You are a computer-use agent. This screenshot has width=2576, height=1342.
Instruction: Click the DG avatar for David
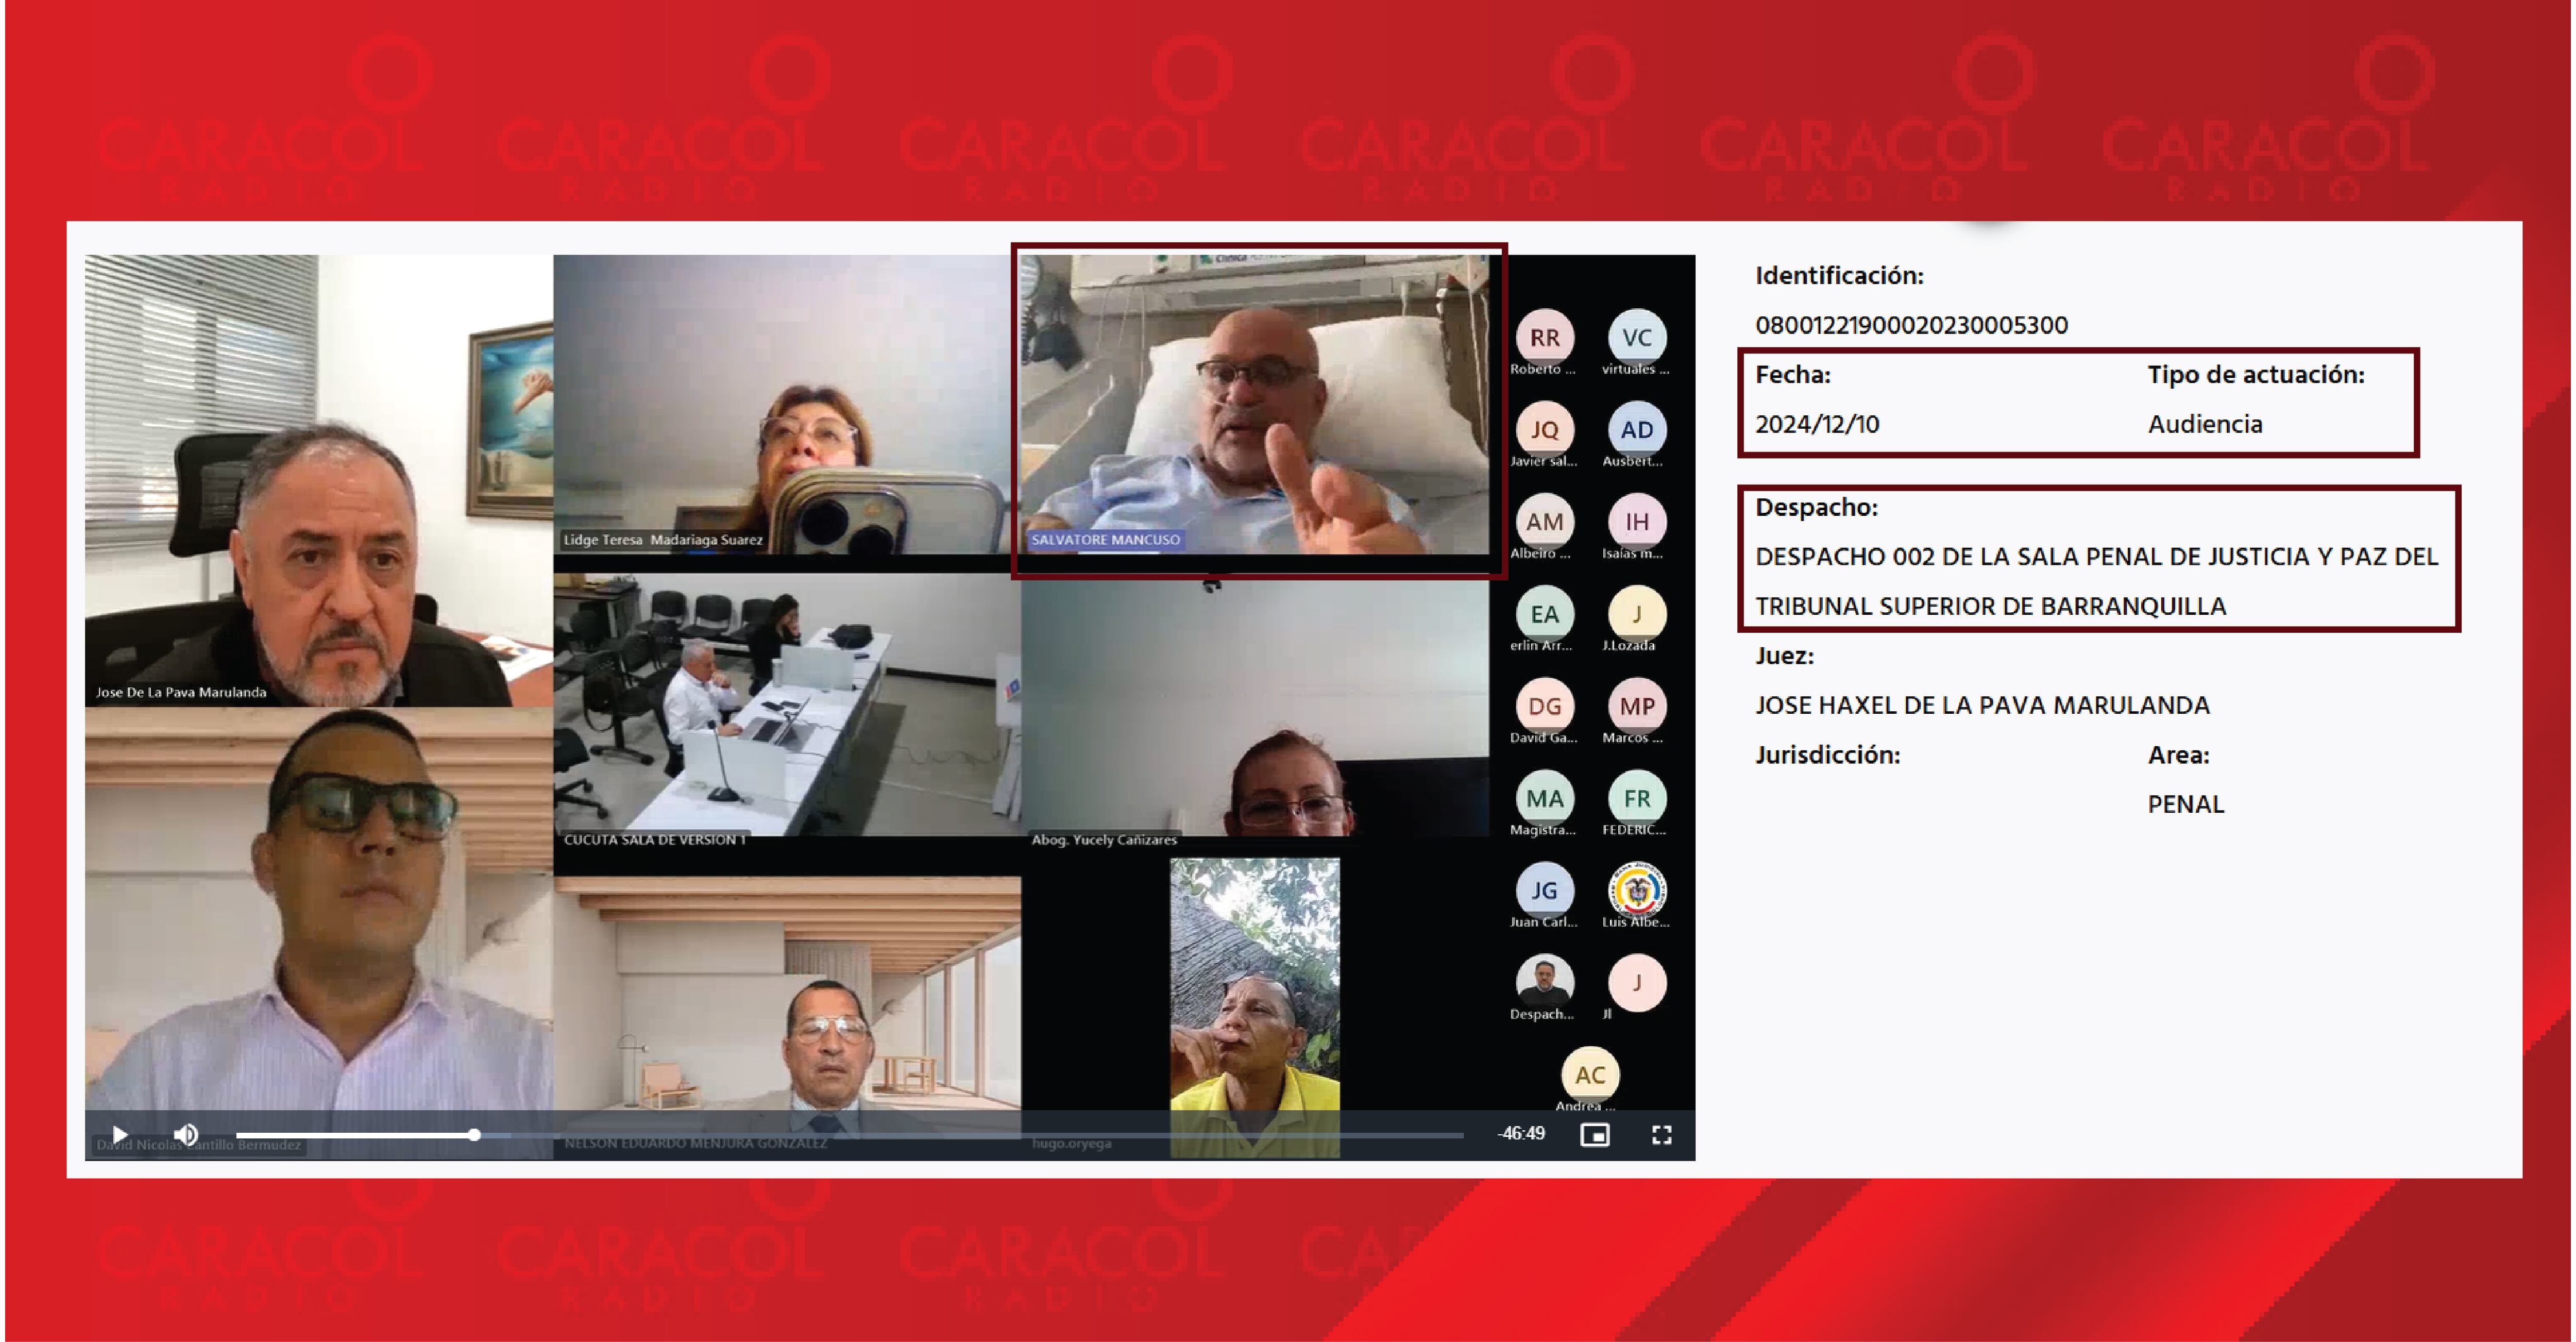[1544, 706]
